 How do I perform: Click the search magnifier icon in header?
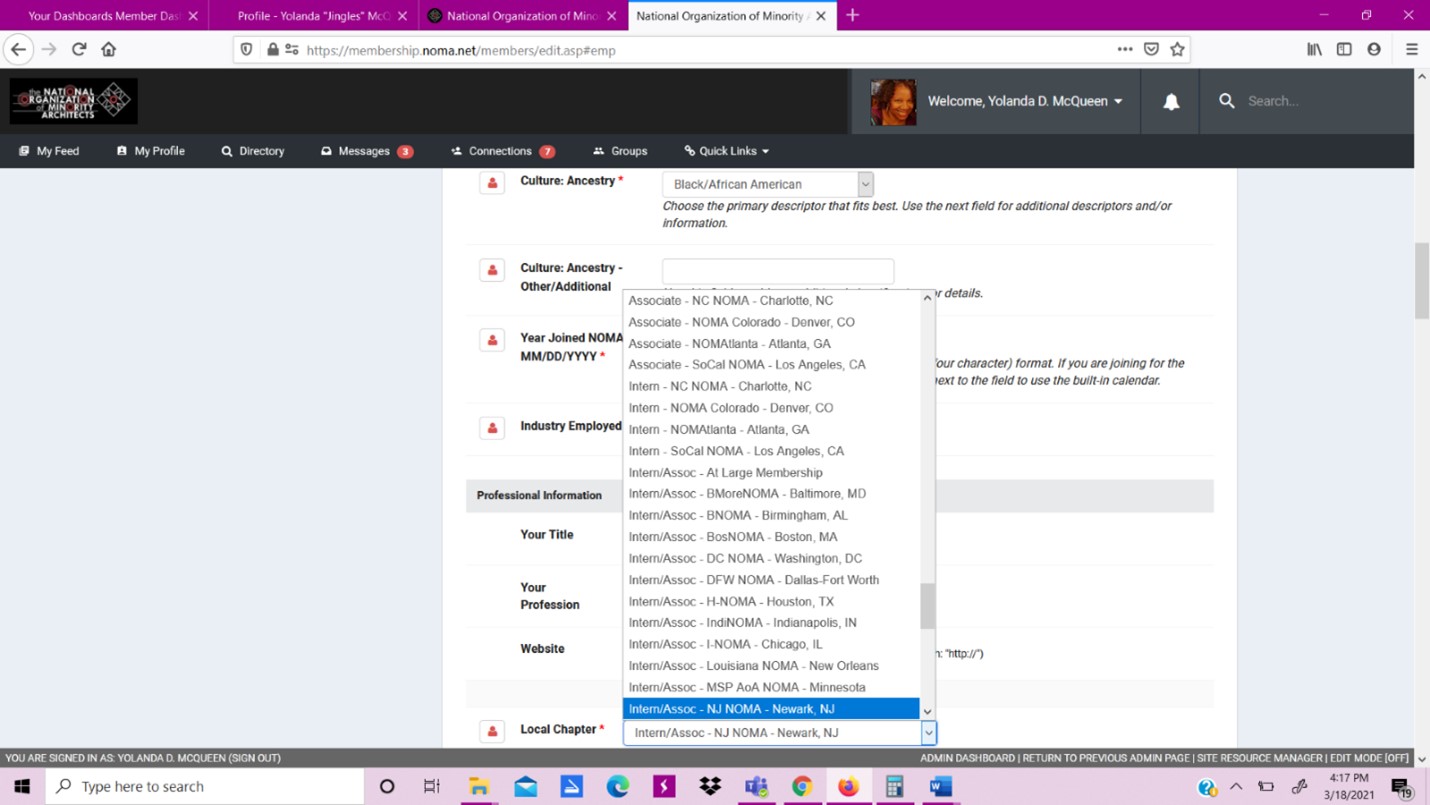1227,101
